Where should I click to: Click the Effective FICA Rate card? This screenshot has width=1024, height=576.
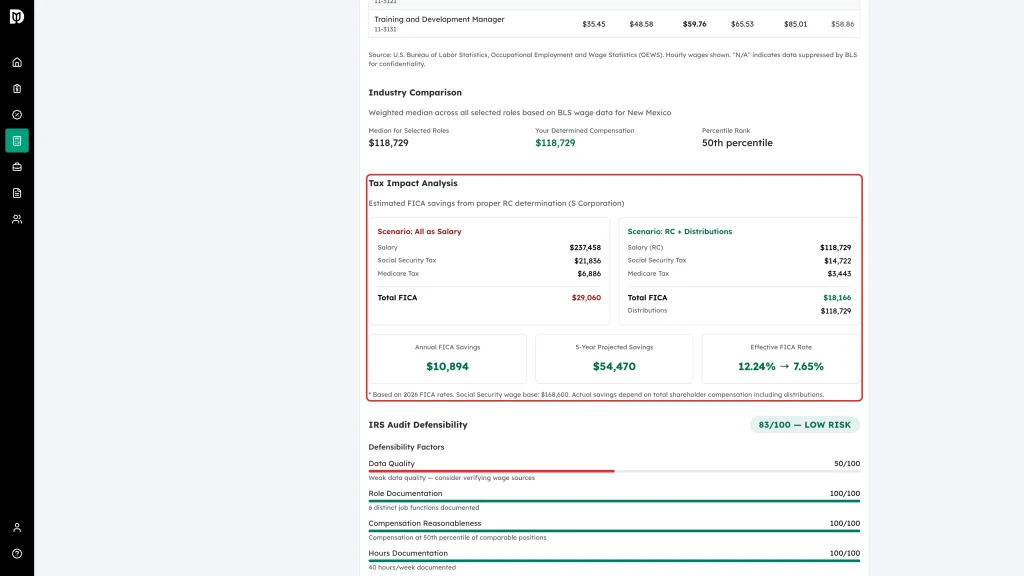[x=781, y=359]
